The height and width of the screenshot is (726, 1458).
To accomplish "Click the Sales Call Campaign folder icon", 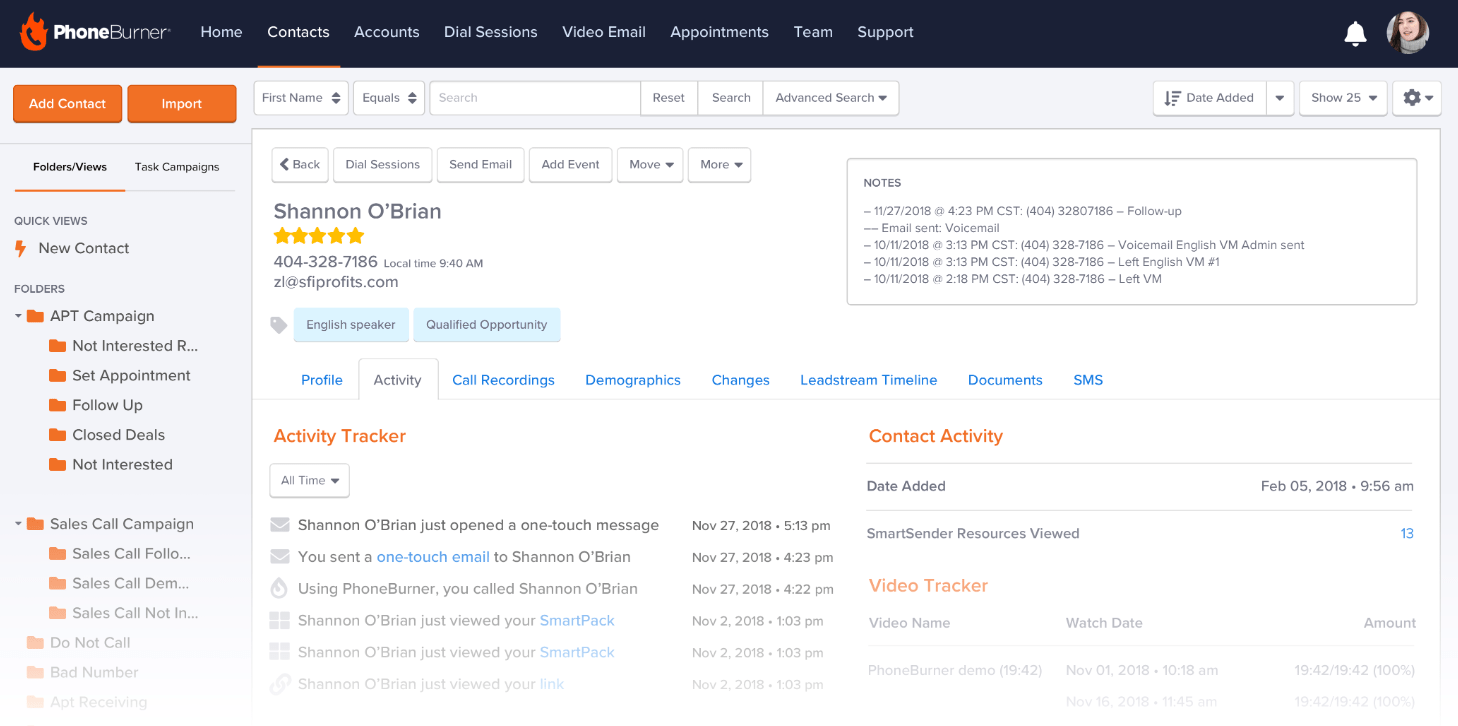I will click(36, 524).
